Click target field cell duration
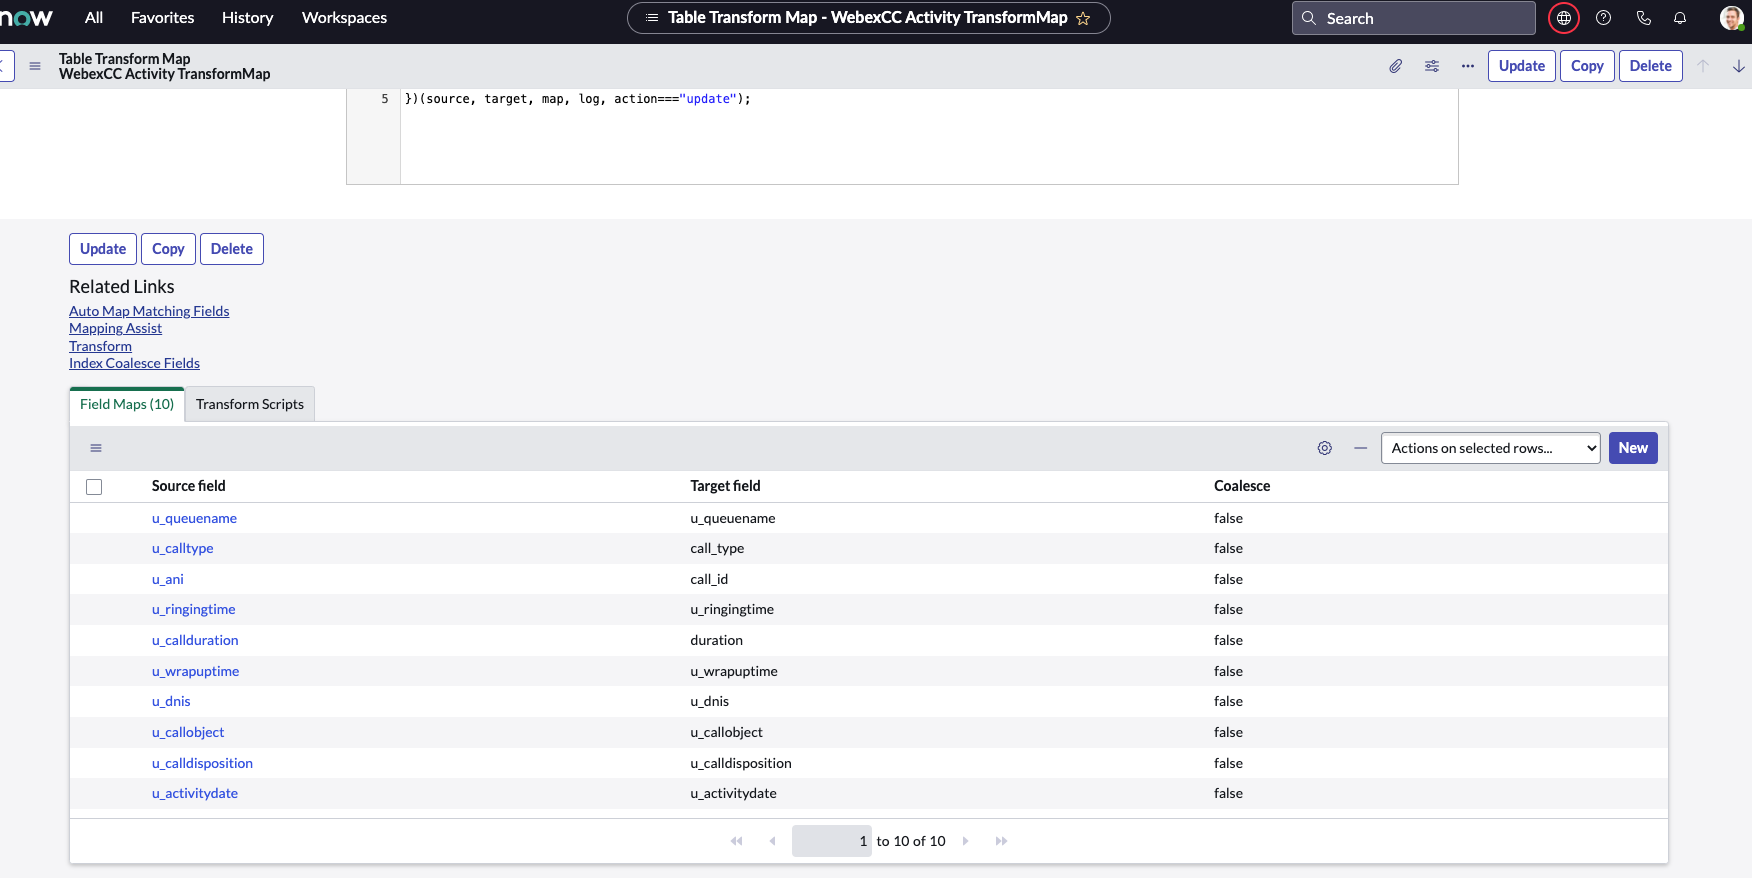 click(x=716, y=640)
